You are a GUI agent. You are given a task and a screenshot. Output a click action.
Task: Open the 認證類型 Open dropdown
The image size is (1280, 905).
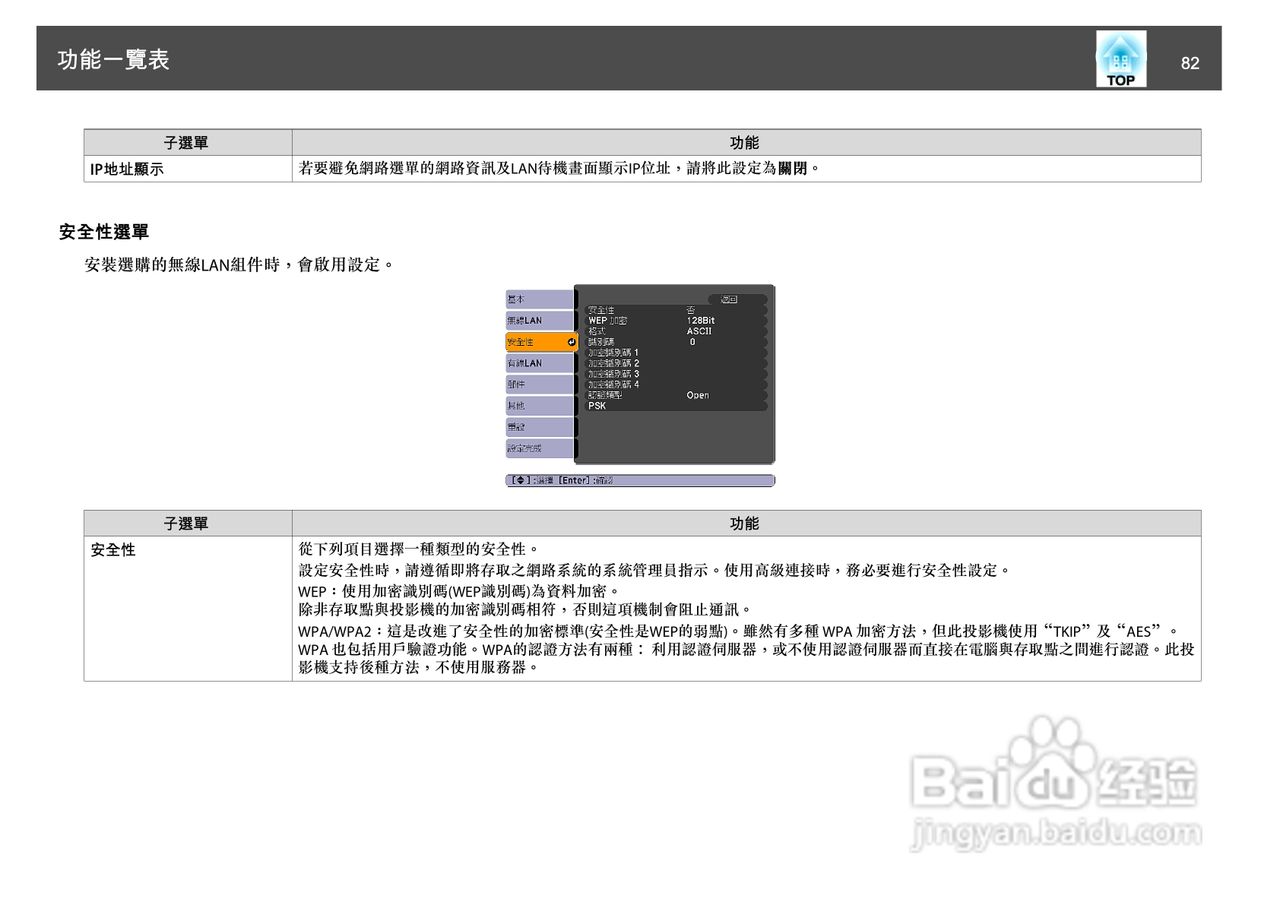pos(698,395)
